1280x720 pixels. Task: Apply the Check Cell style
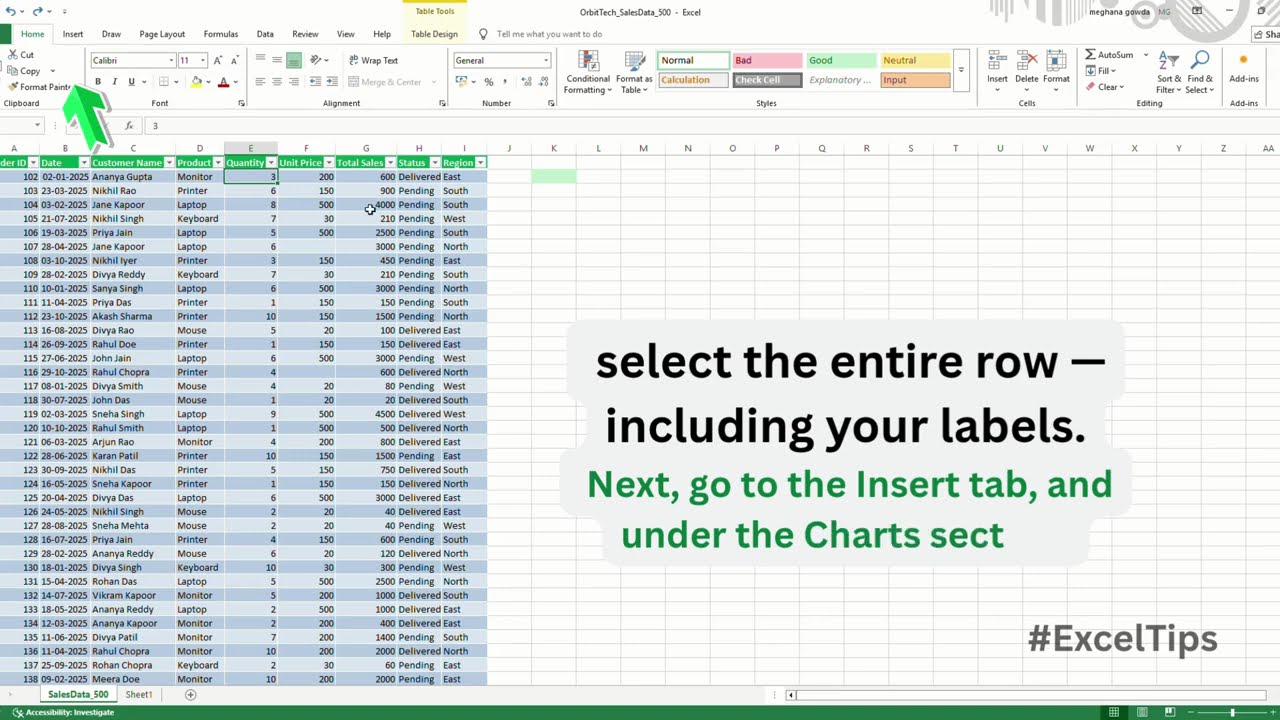point(767,80)
